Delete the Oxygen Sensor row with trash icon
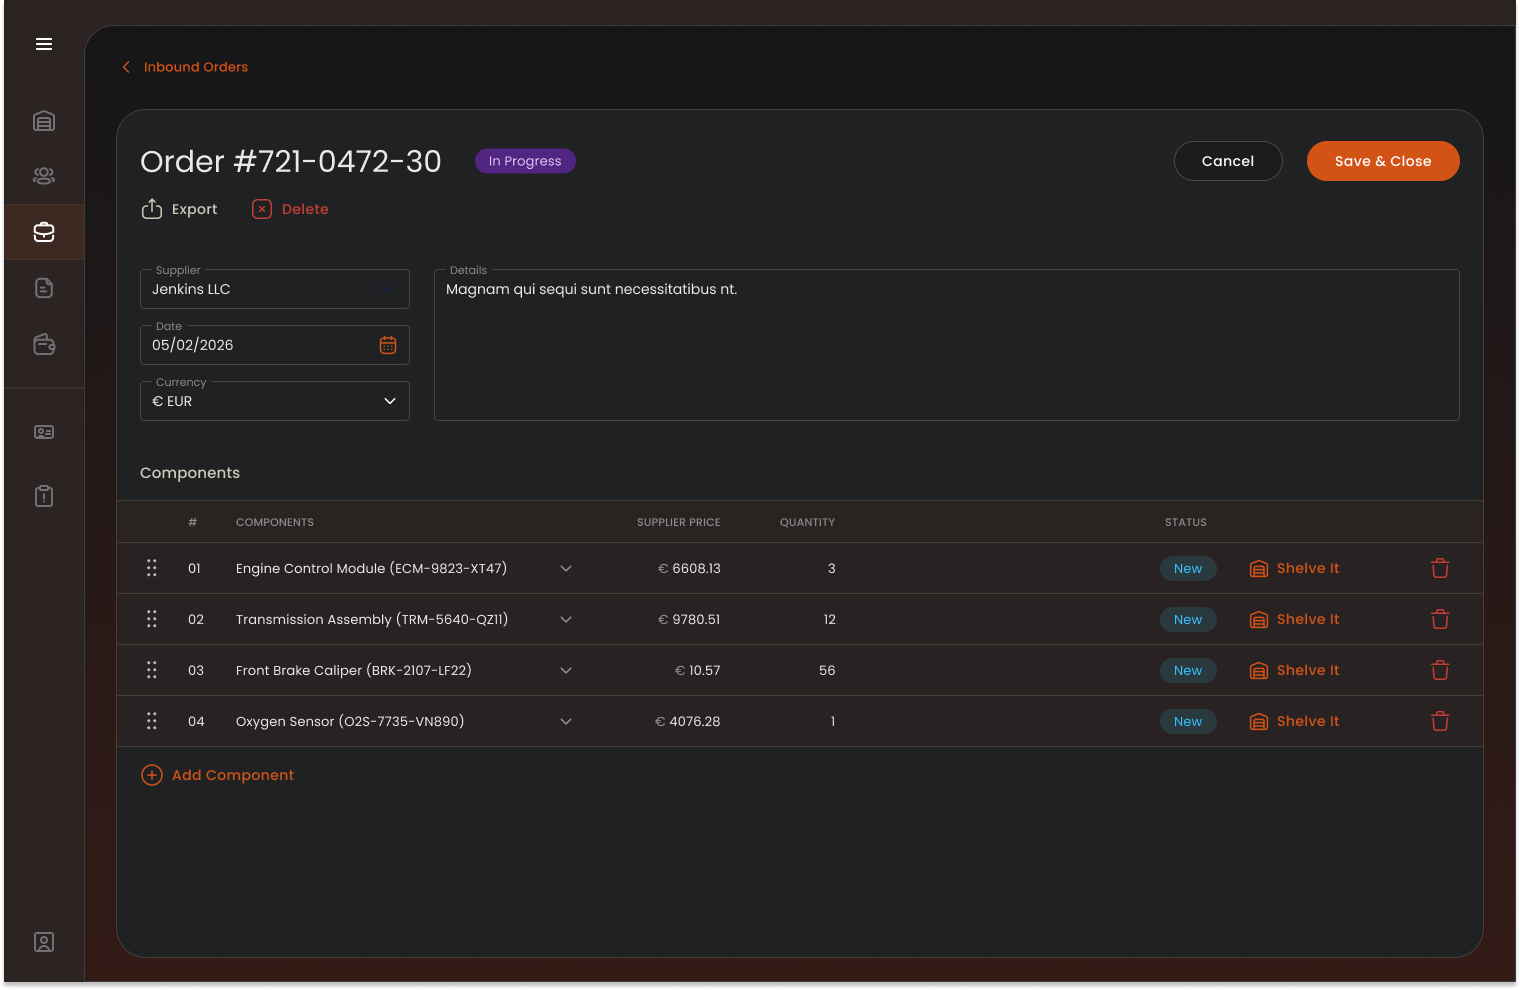The height and width of the screenshot is (990, 1520). pyautogui.click(x=1440, y=721)
